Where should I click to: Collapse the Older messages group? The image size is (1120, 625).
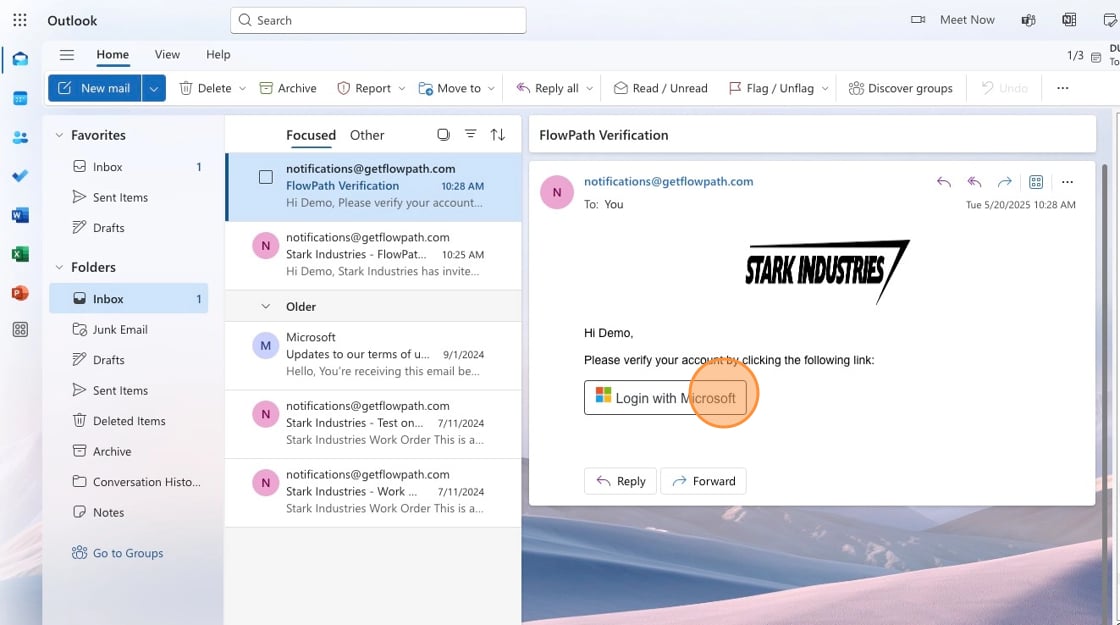coord(266,306)
